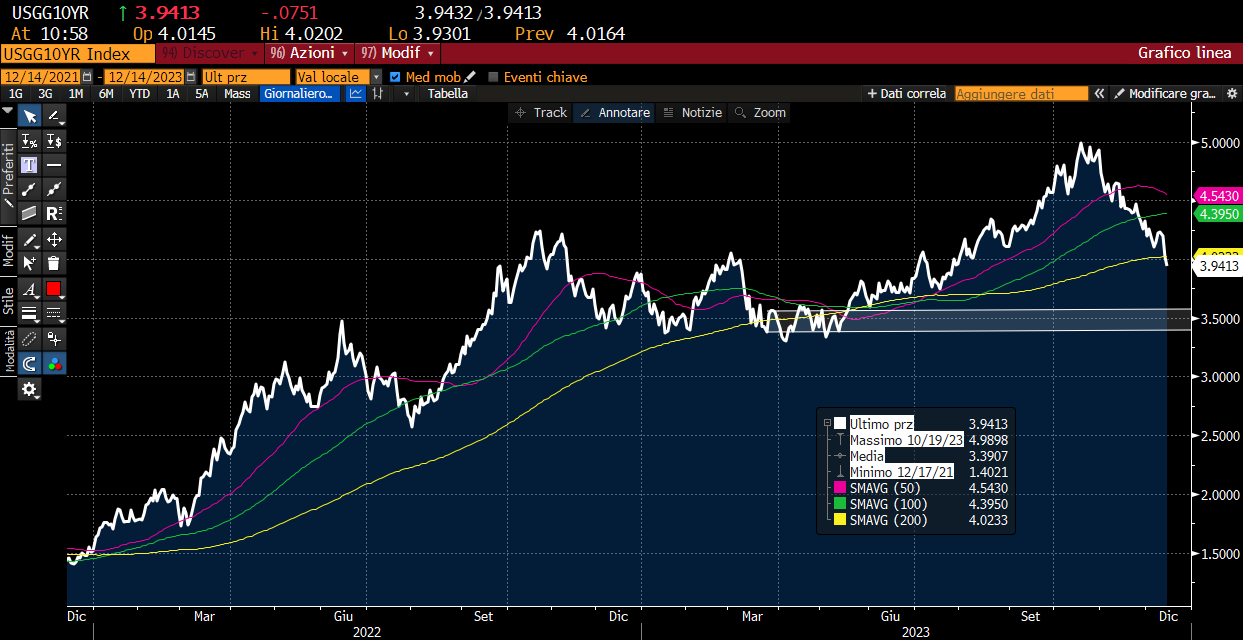Click the percent change measure tool
Viewport: 1243px width, 640px height.
(29, 140)
